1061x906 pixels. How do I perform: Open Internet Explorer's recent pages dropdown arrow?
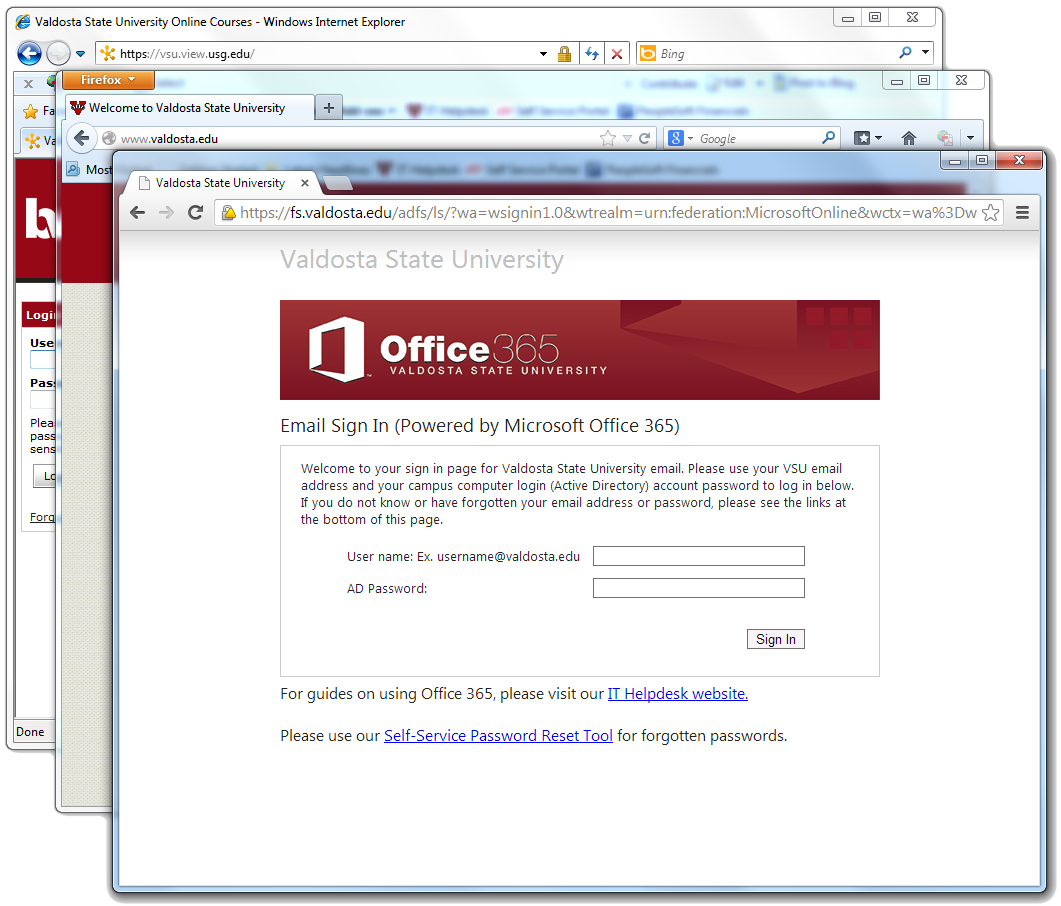[x=81, y=53]
